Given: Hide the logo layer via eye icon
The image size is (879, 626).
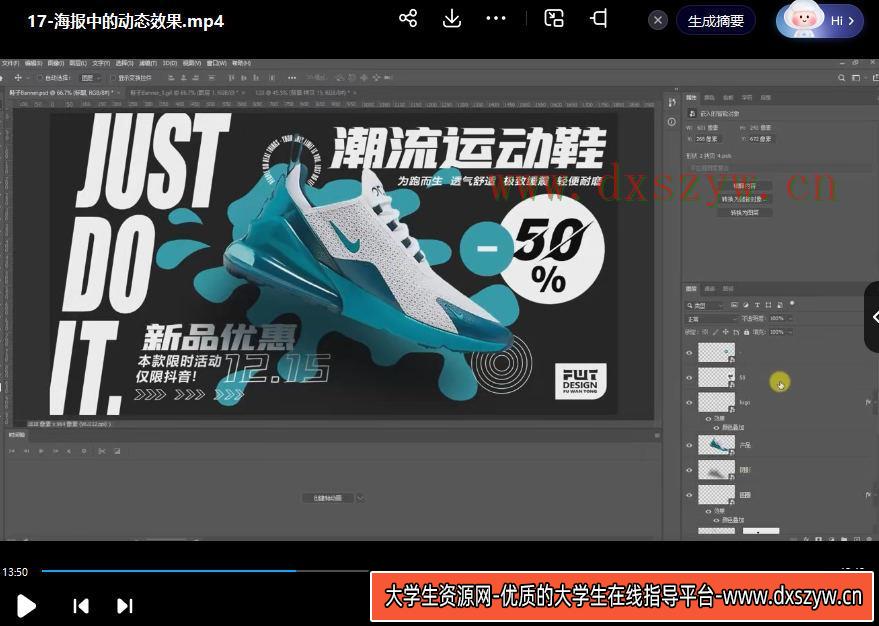Looking at the screenshot, I should click(690, 402).
